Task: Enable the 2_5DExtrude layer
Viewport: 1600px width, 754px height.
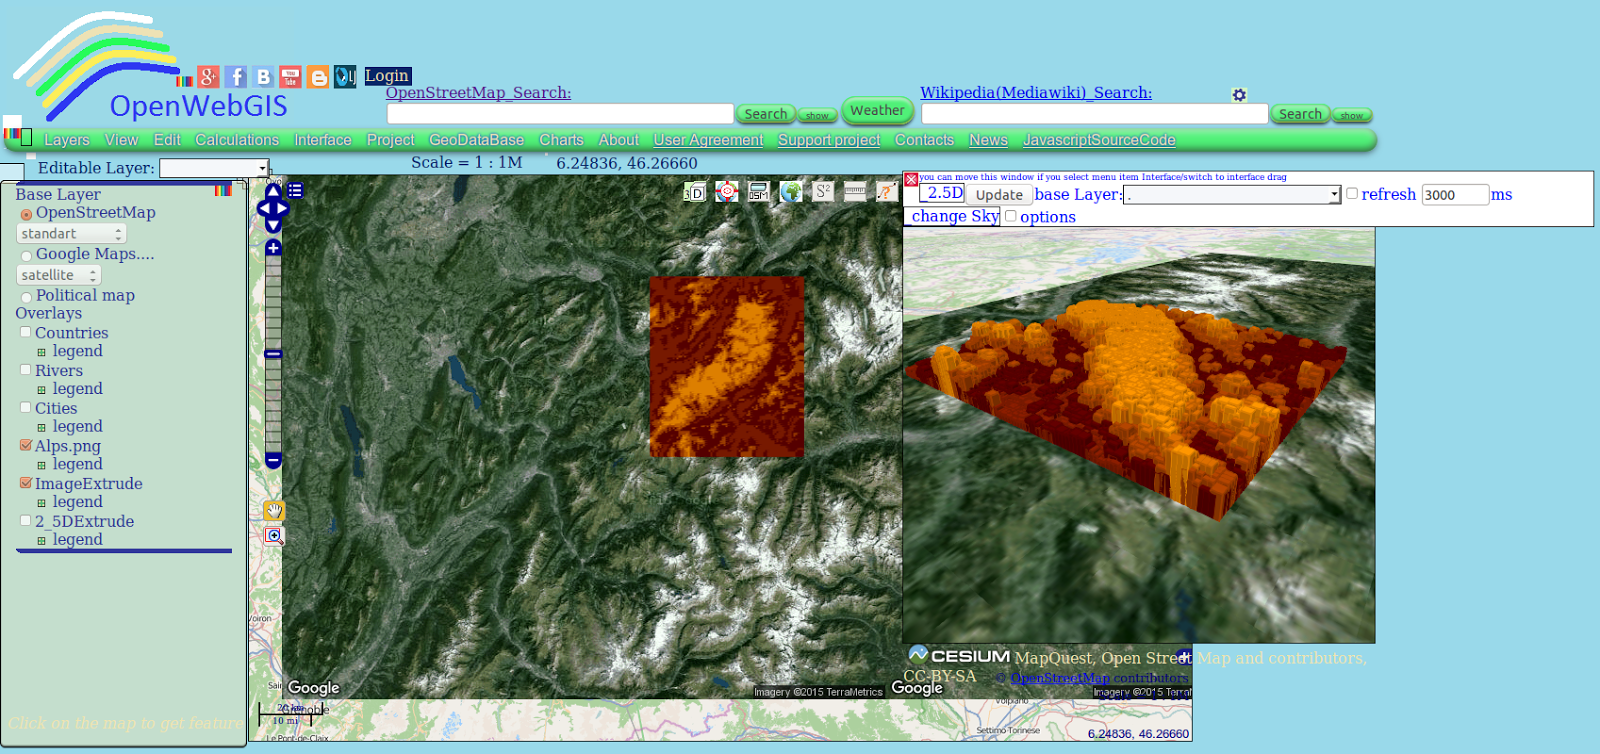Action: pos(26,520)
